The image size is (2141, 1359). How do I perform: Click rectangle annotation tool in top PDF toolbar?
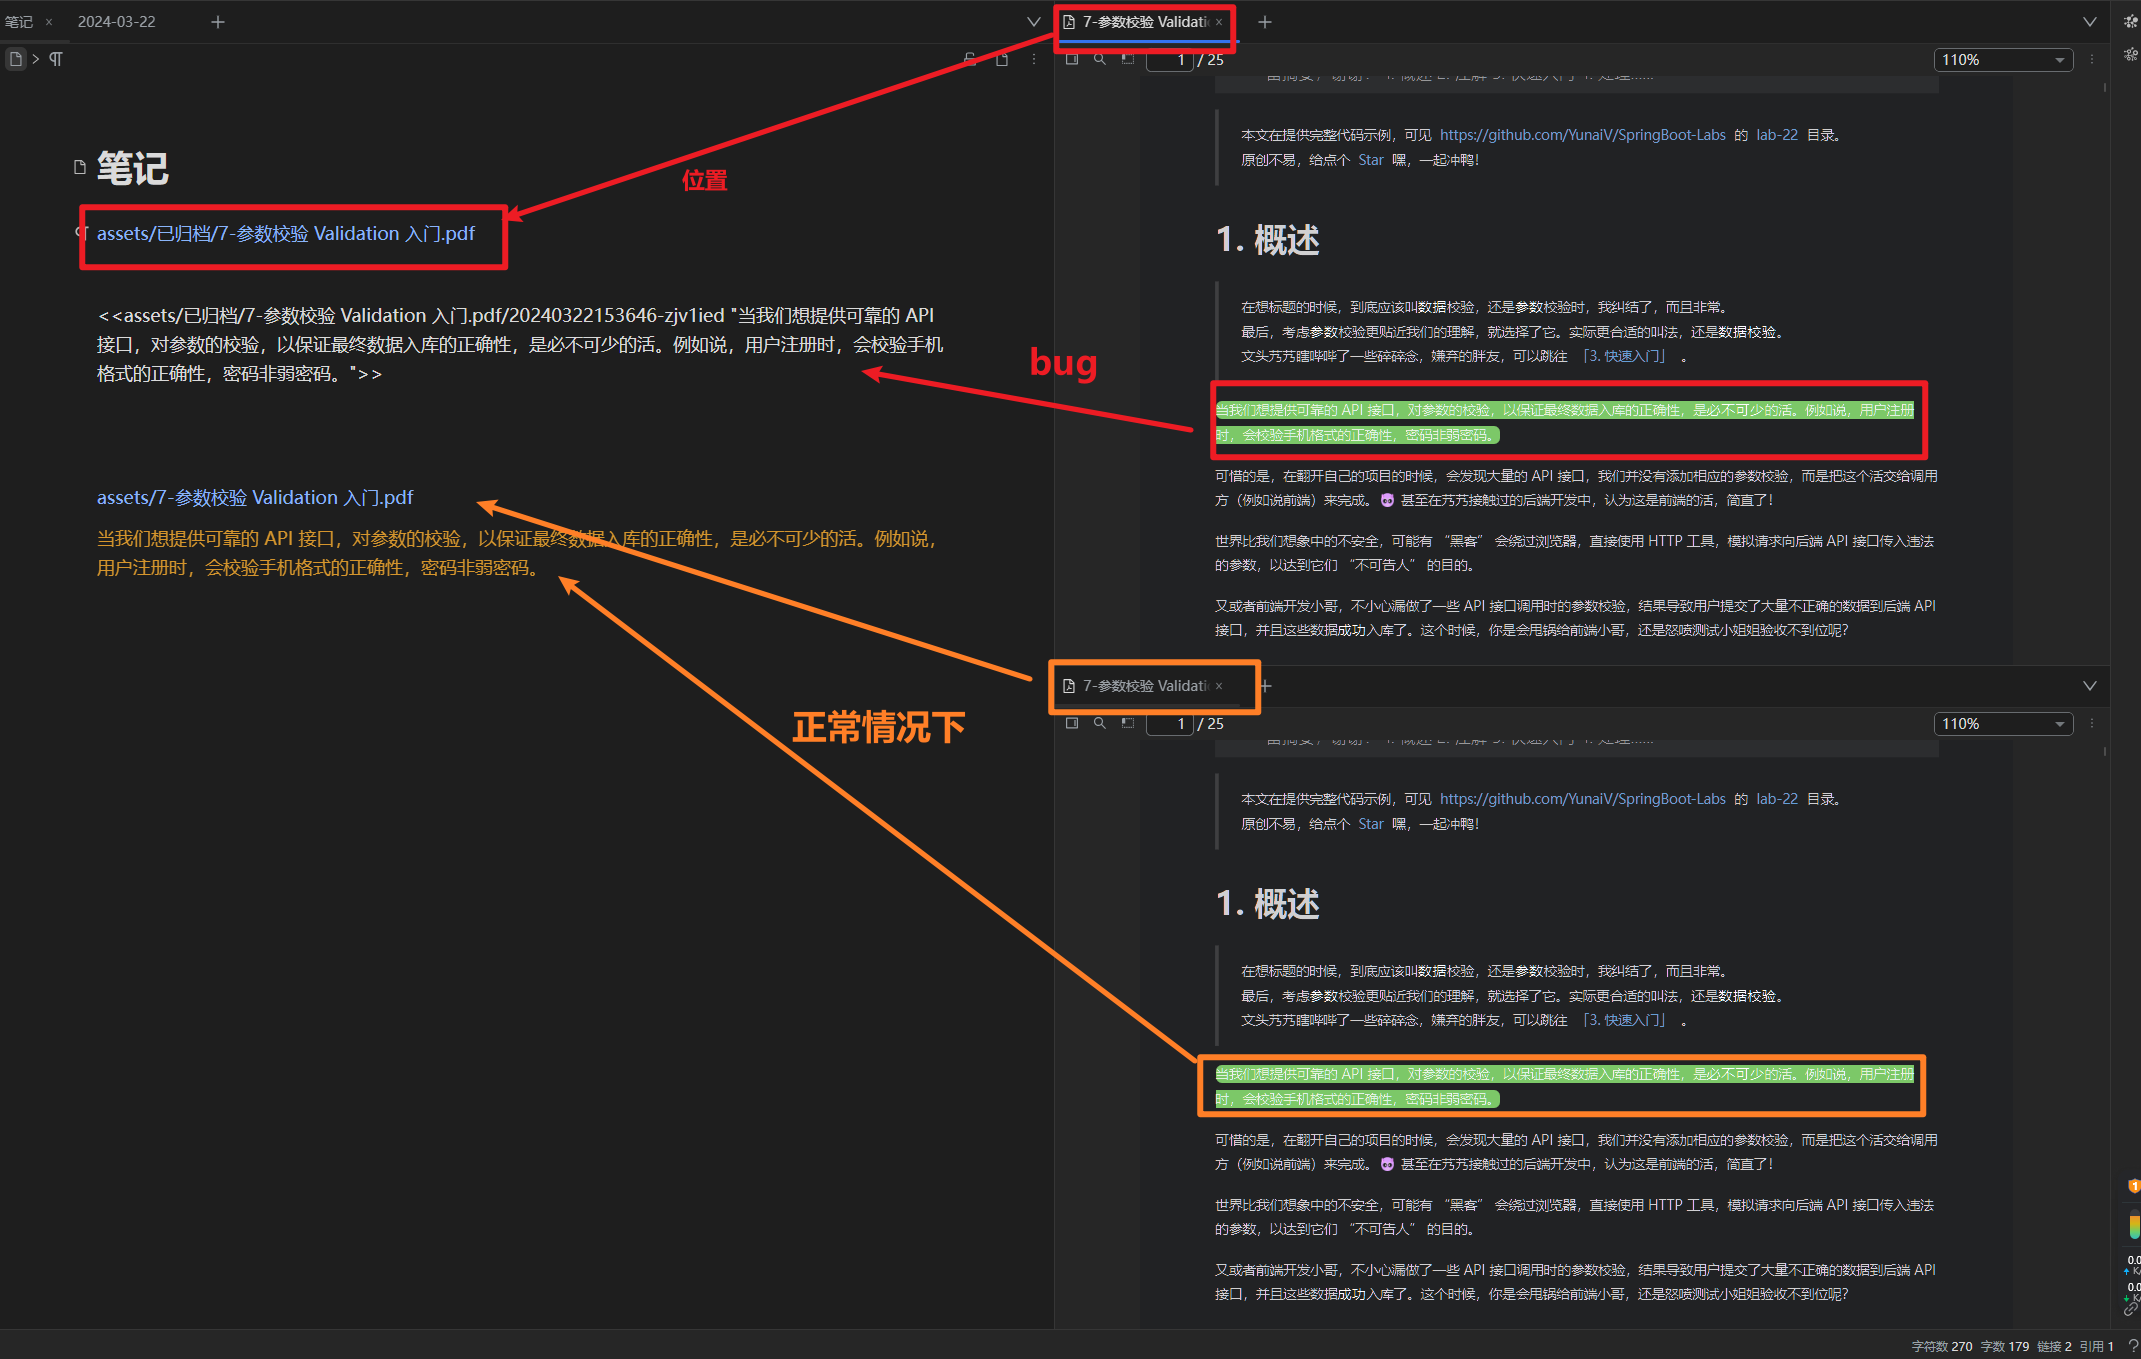coord(1128,59)
